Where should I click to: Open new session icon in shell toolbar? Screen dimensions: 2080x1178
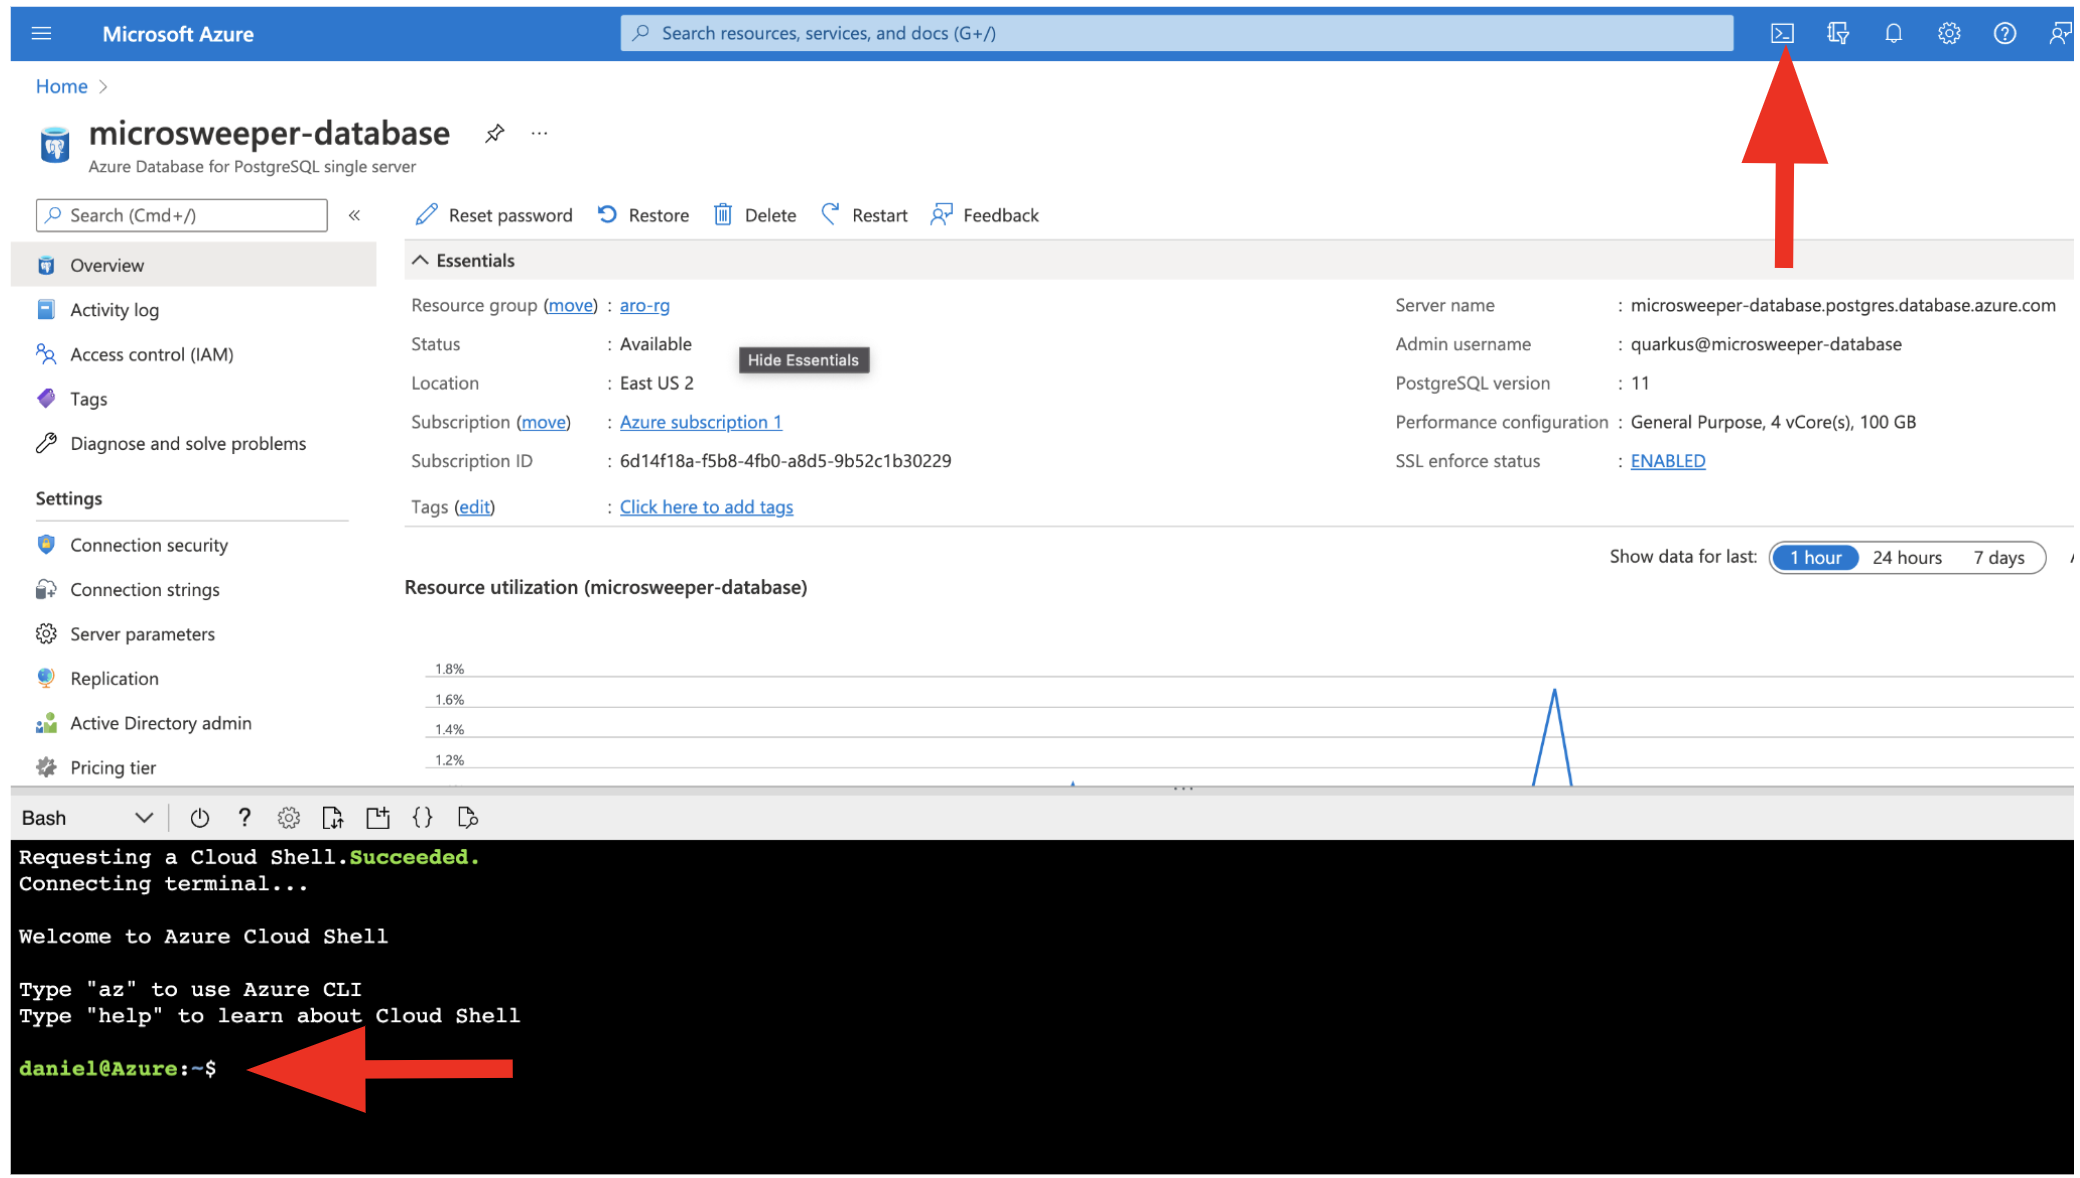click(x=377, y=818)
